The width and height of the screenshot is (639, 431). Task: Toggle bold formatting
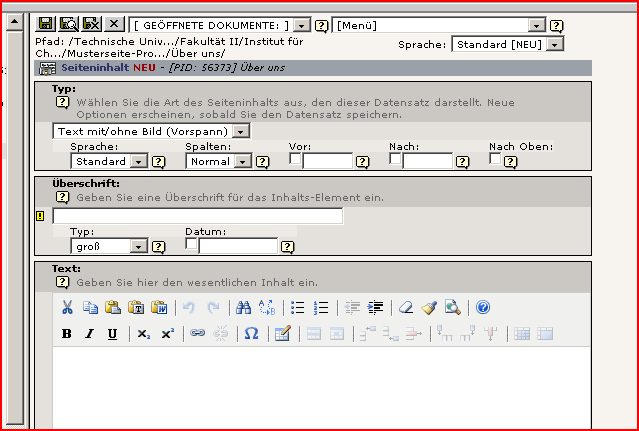tap(66, 334)
